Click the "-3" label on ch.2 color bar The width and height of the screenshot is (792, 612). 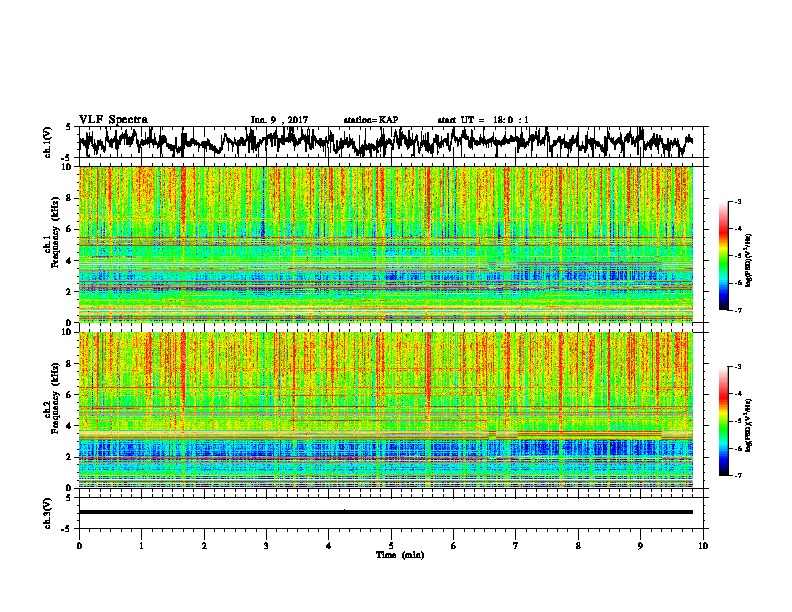click(x=738, y=367)
